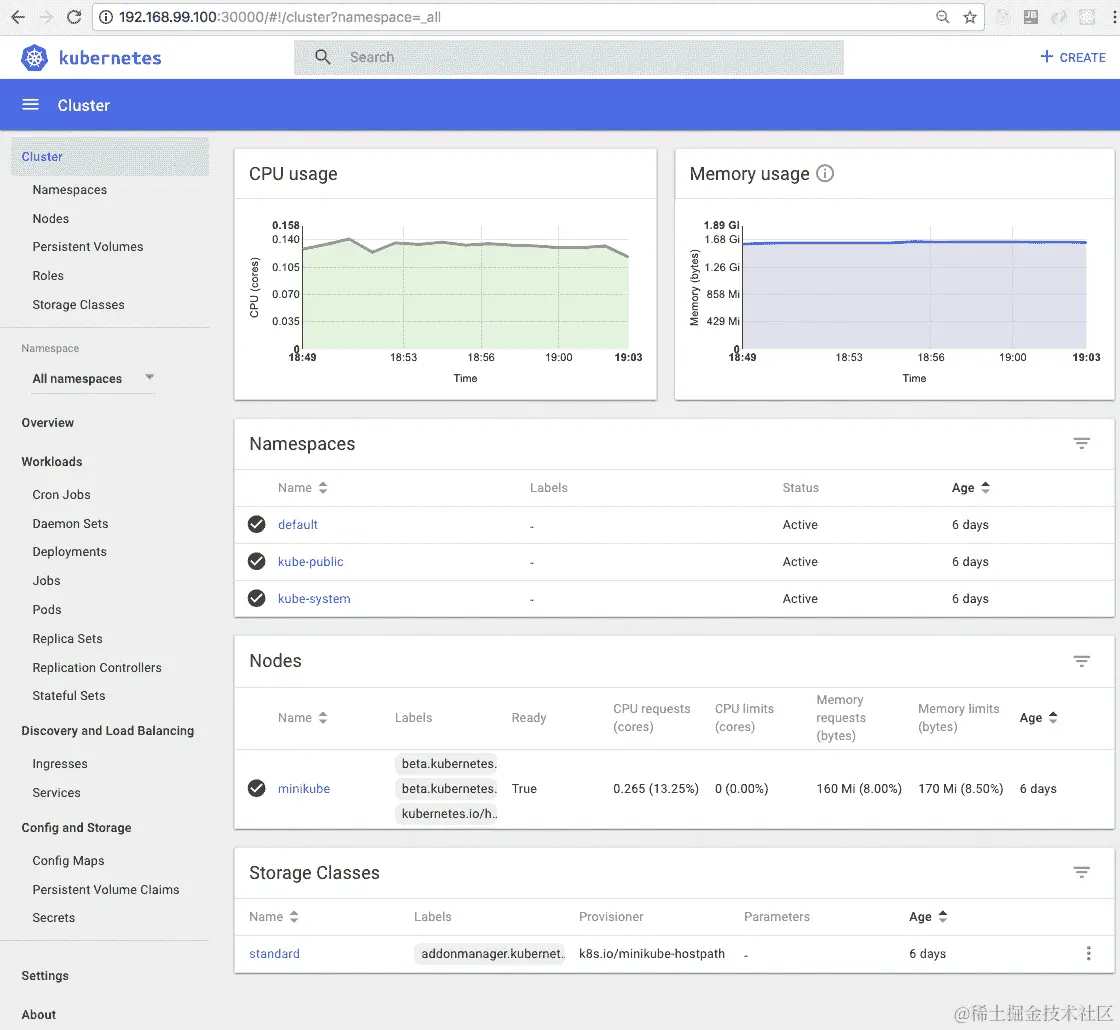Viewport: 1120px width, 1030px height.
Task: Open the kube-system namespace link
Action: point(314,599)
